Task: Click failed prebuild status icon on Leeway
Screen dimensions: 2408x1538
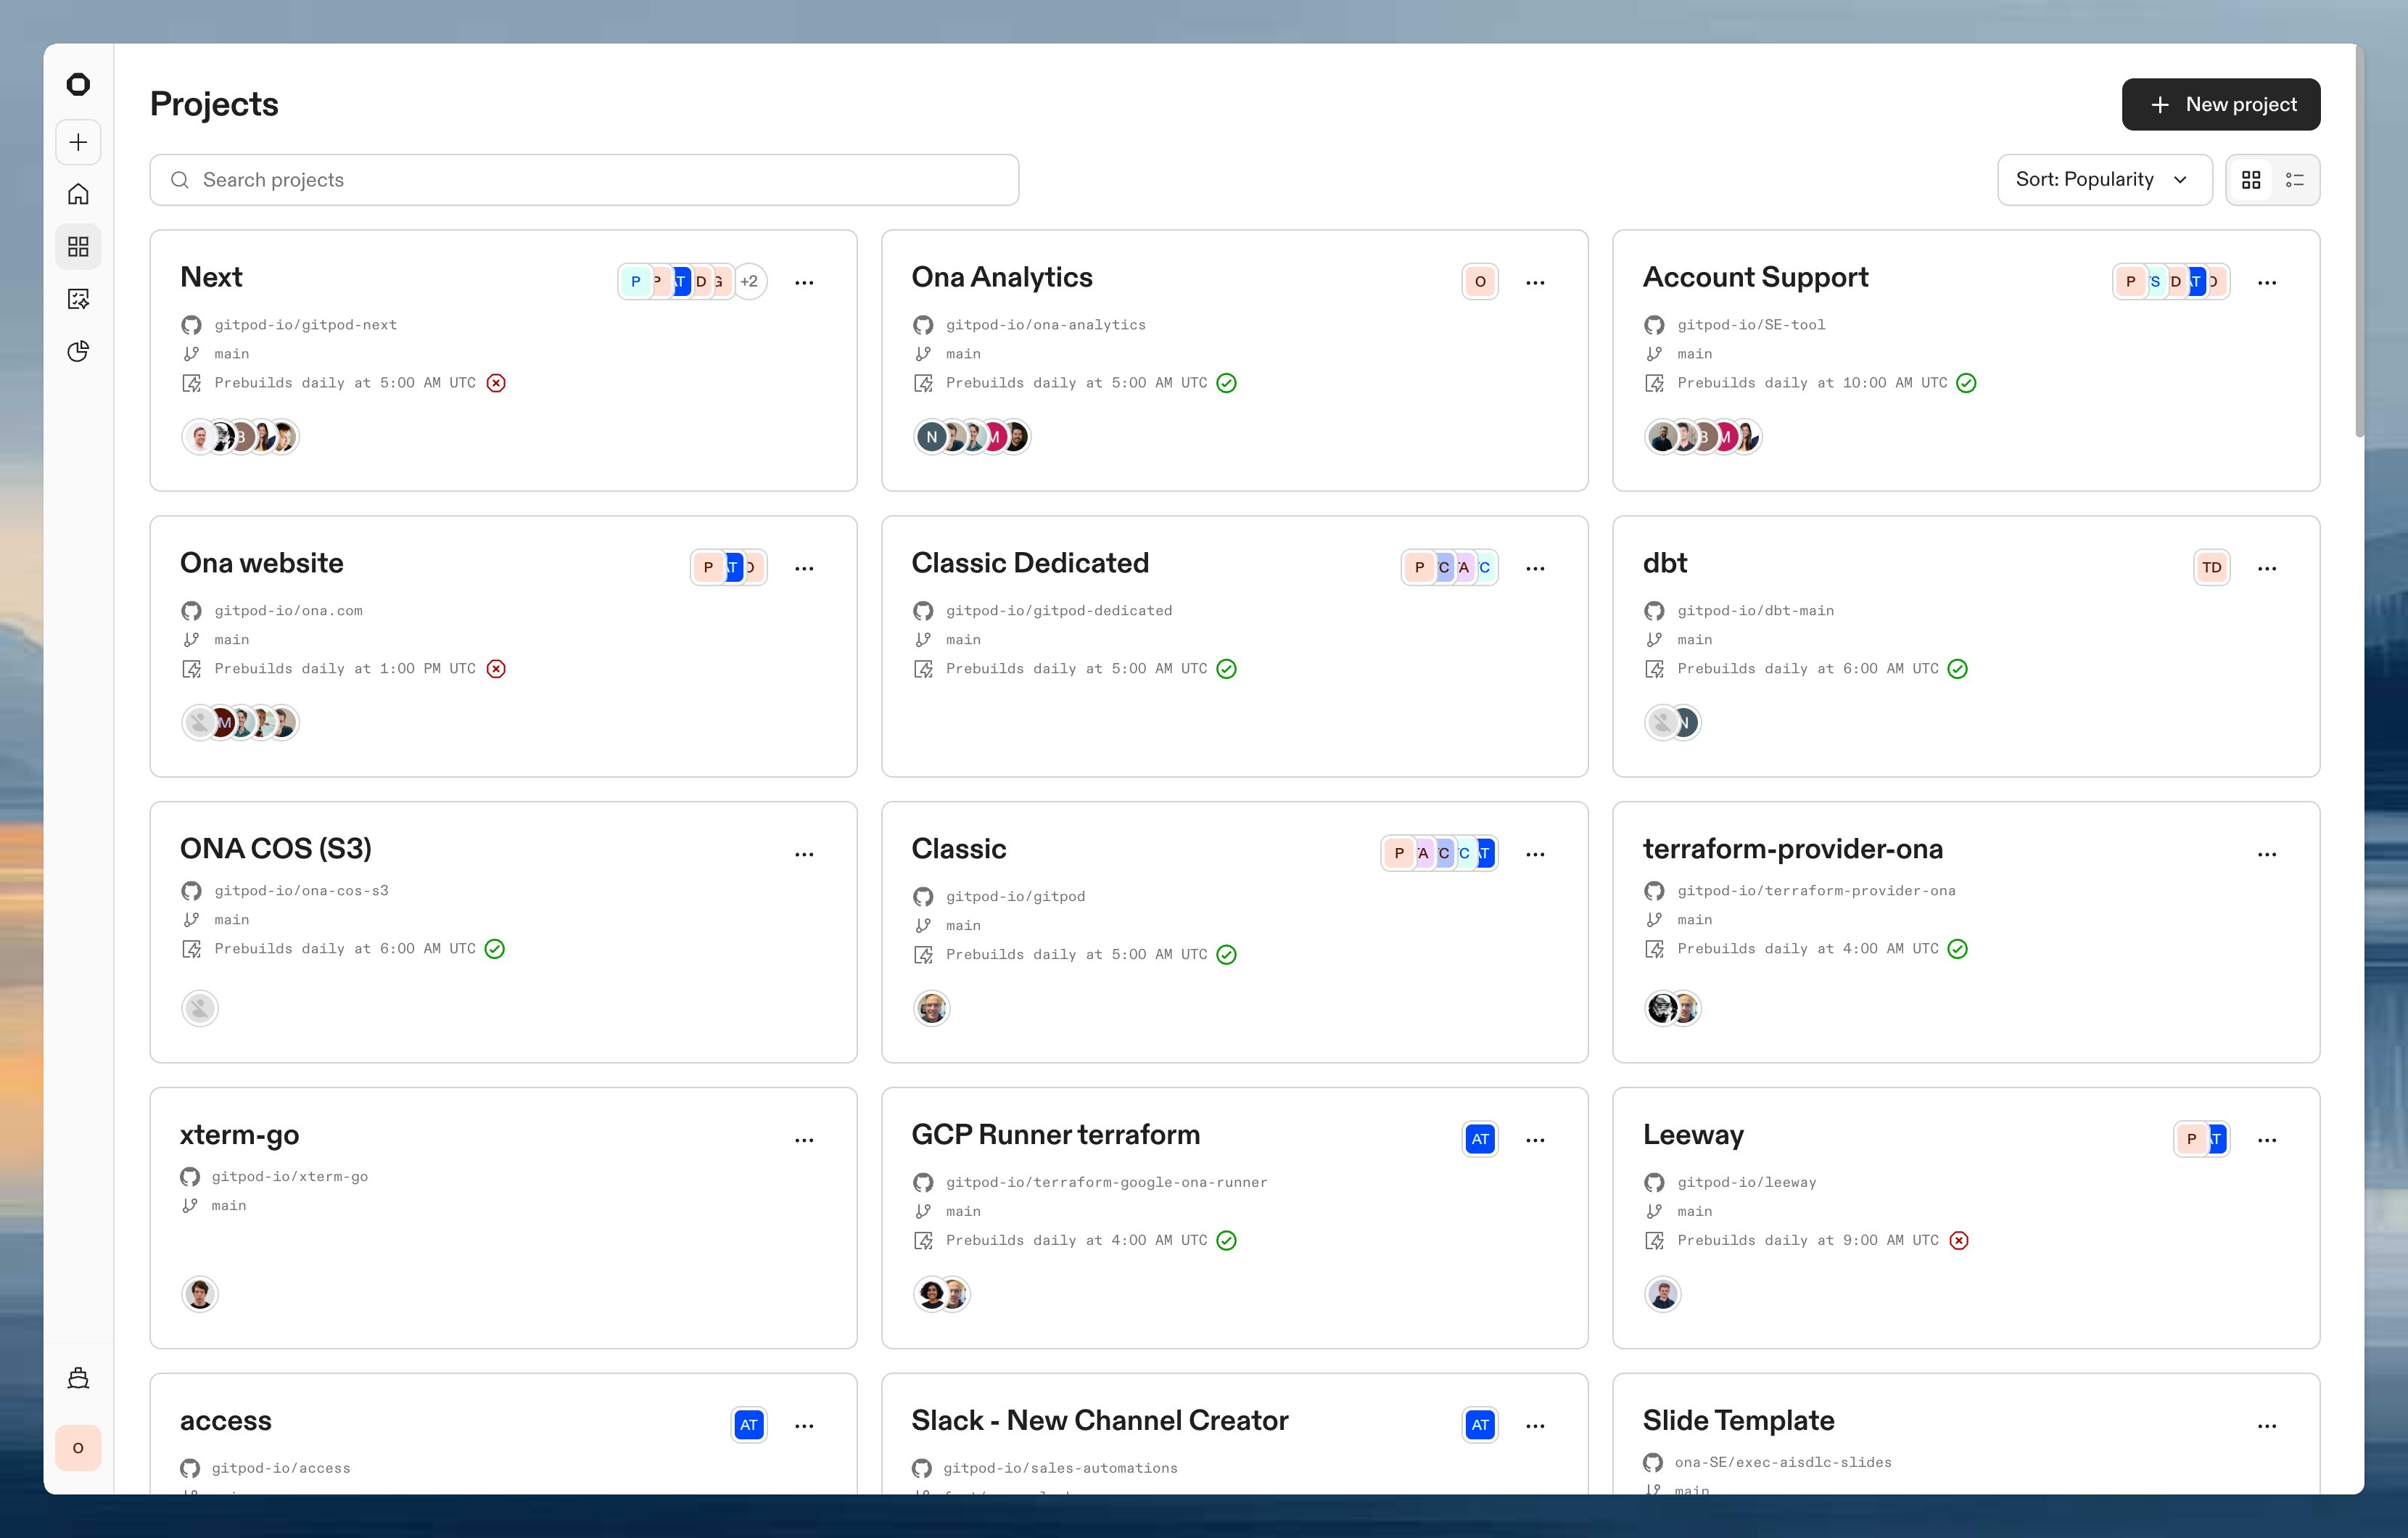Action: [x=1959, y=1240]
